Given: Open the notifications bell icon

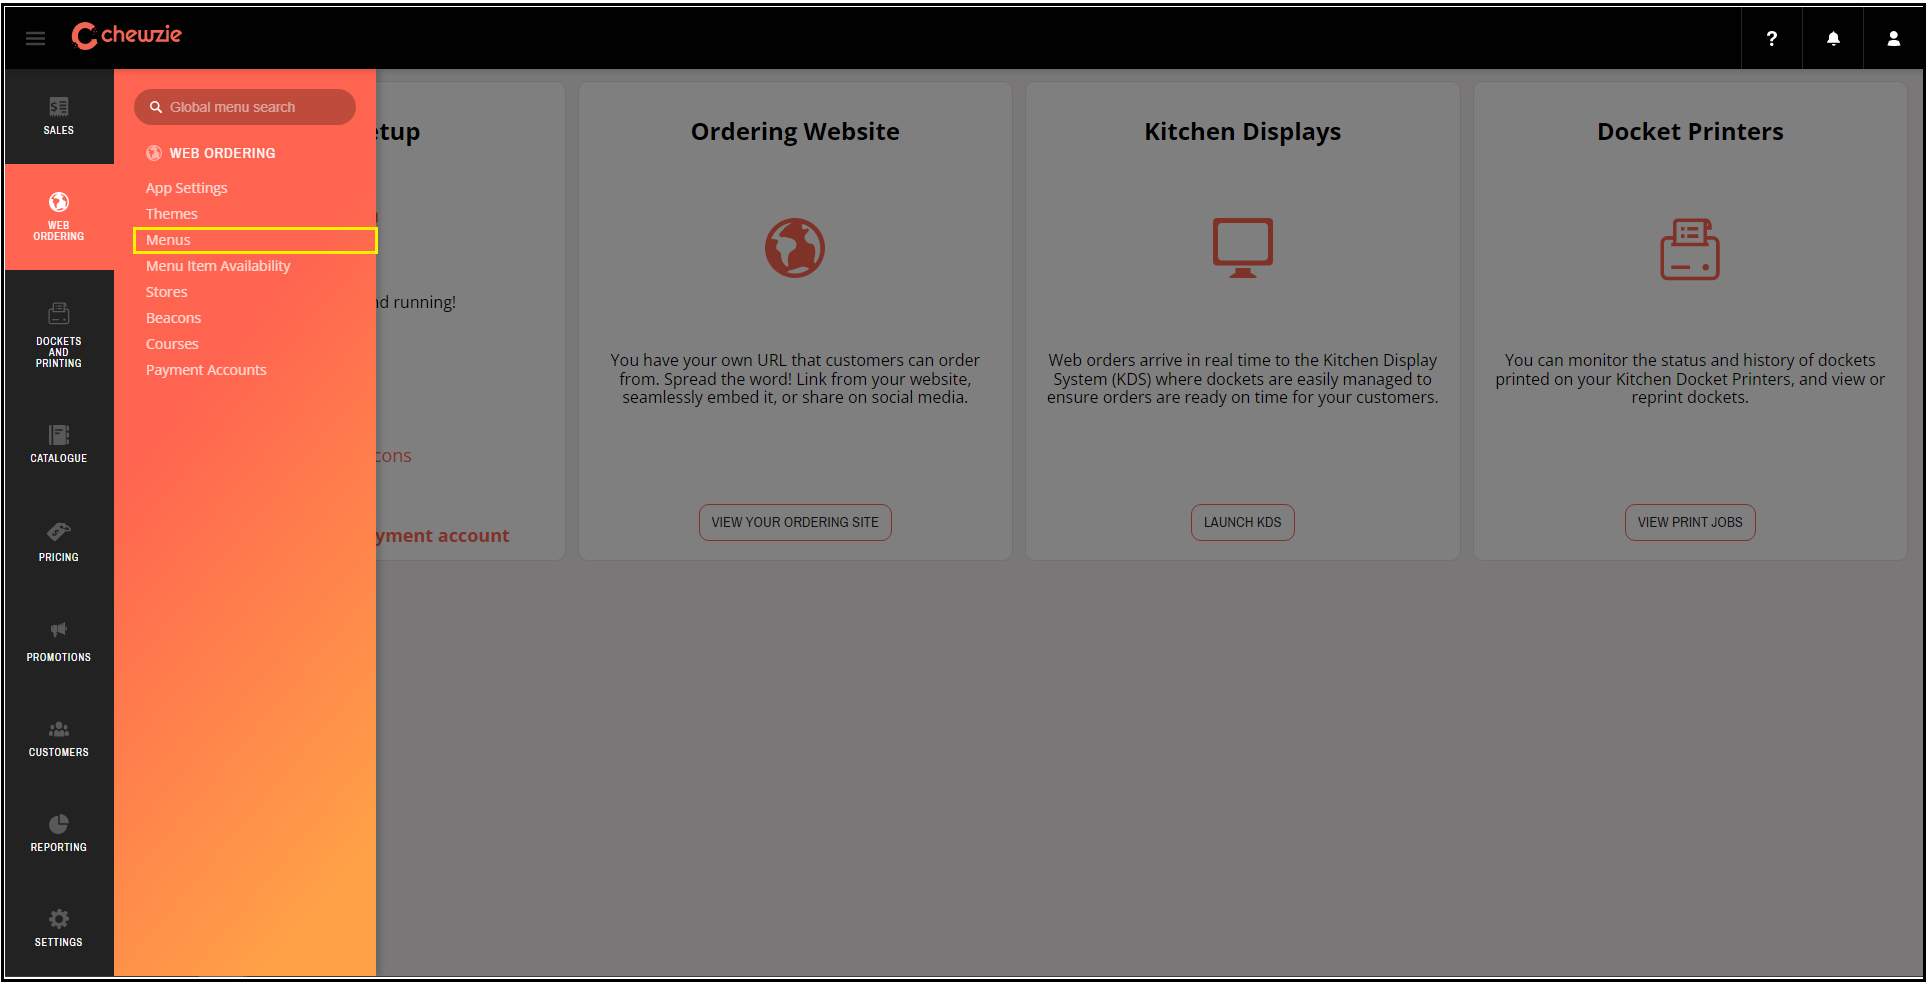Looking at the screenshot, I should (x=1833, y=38).
